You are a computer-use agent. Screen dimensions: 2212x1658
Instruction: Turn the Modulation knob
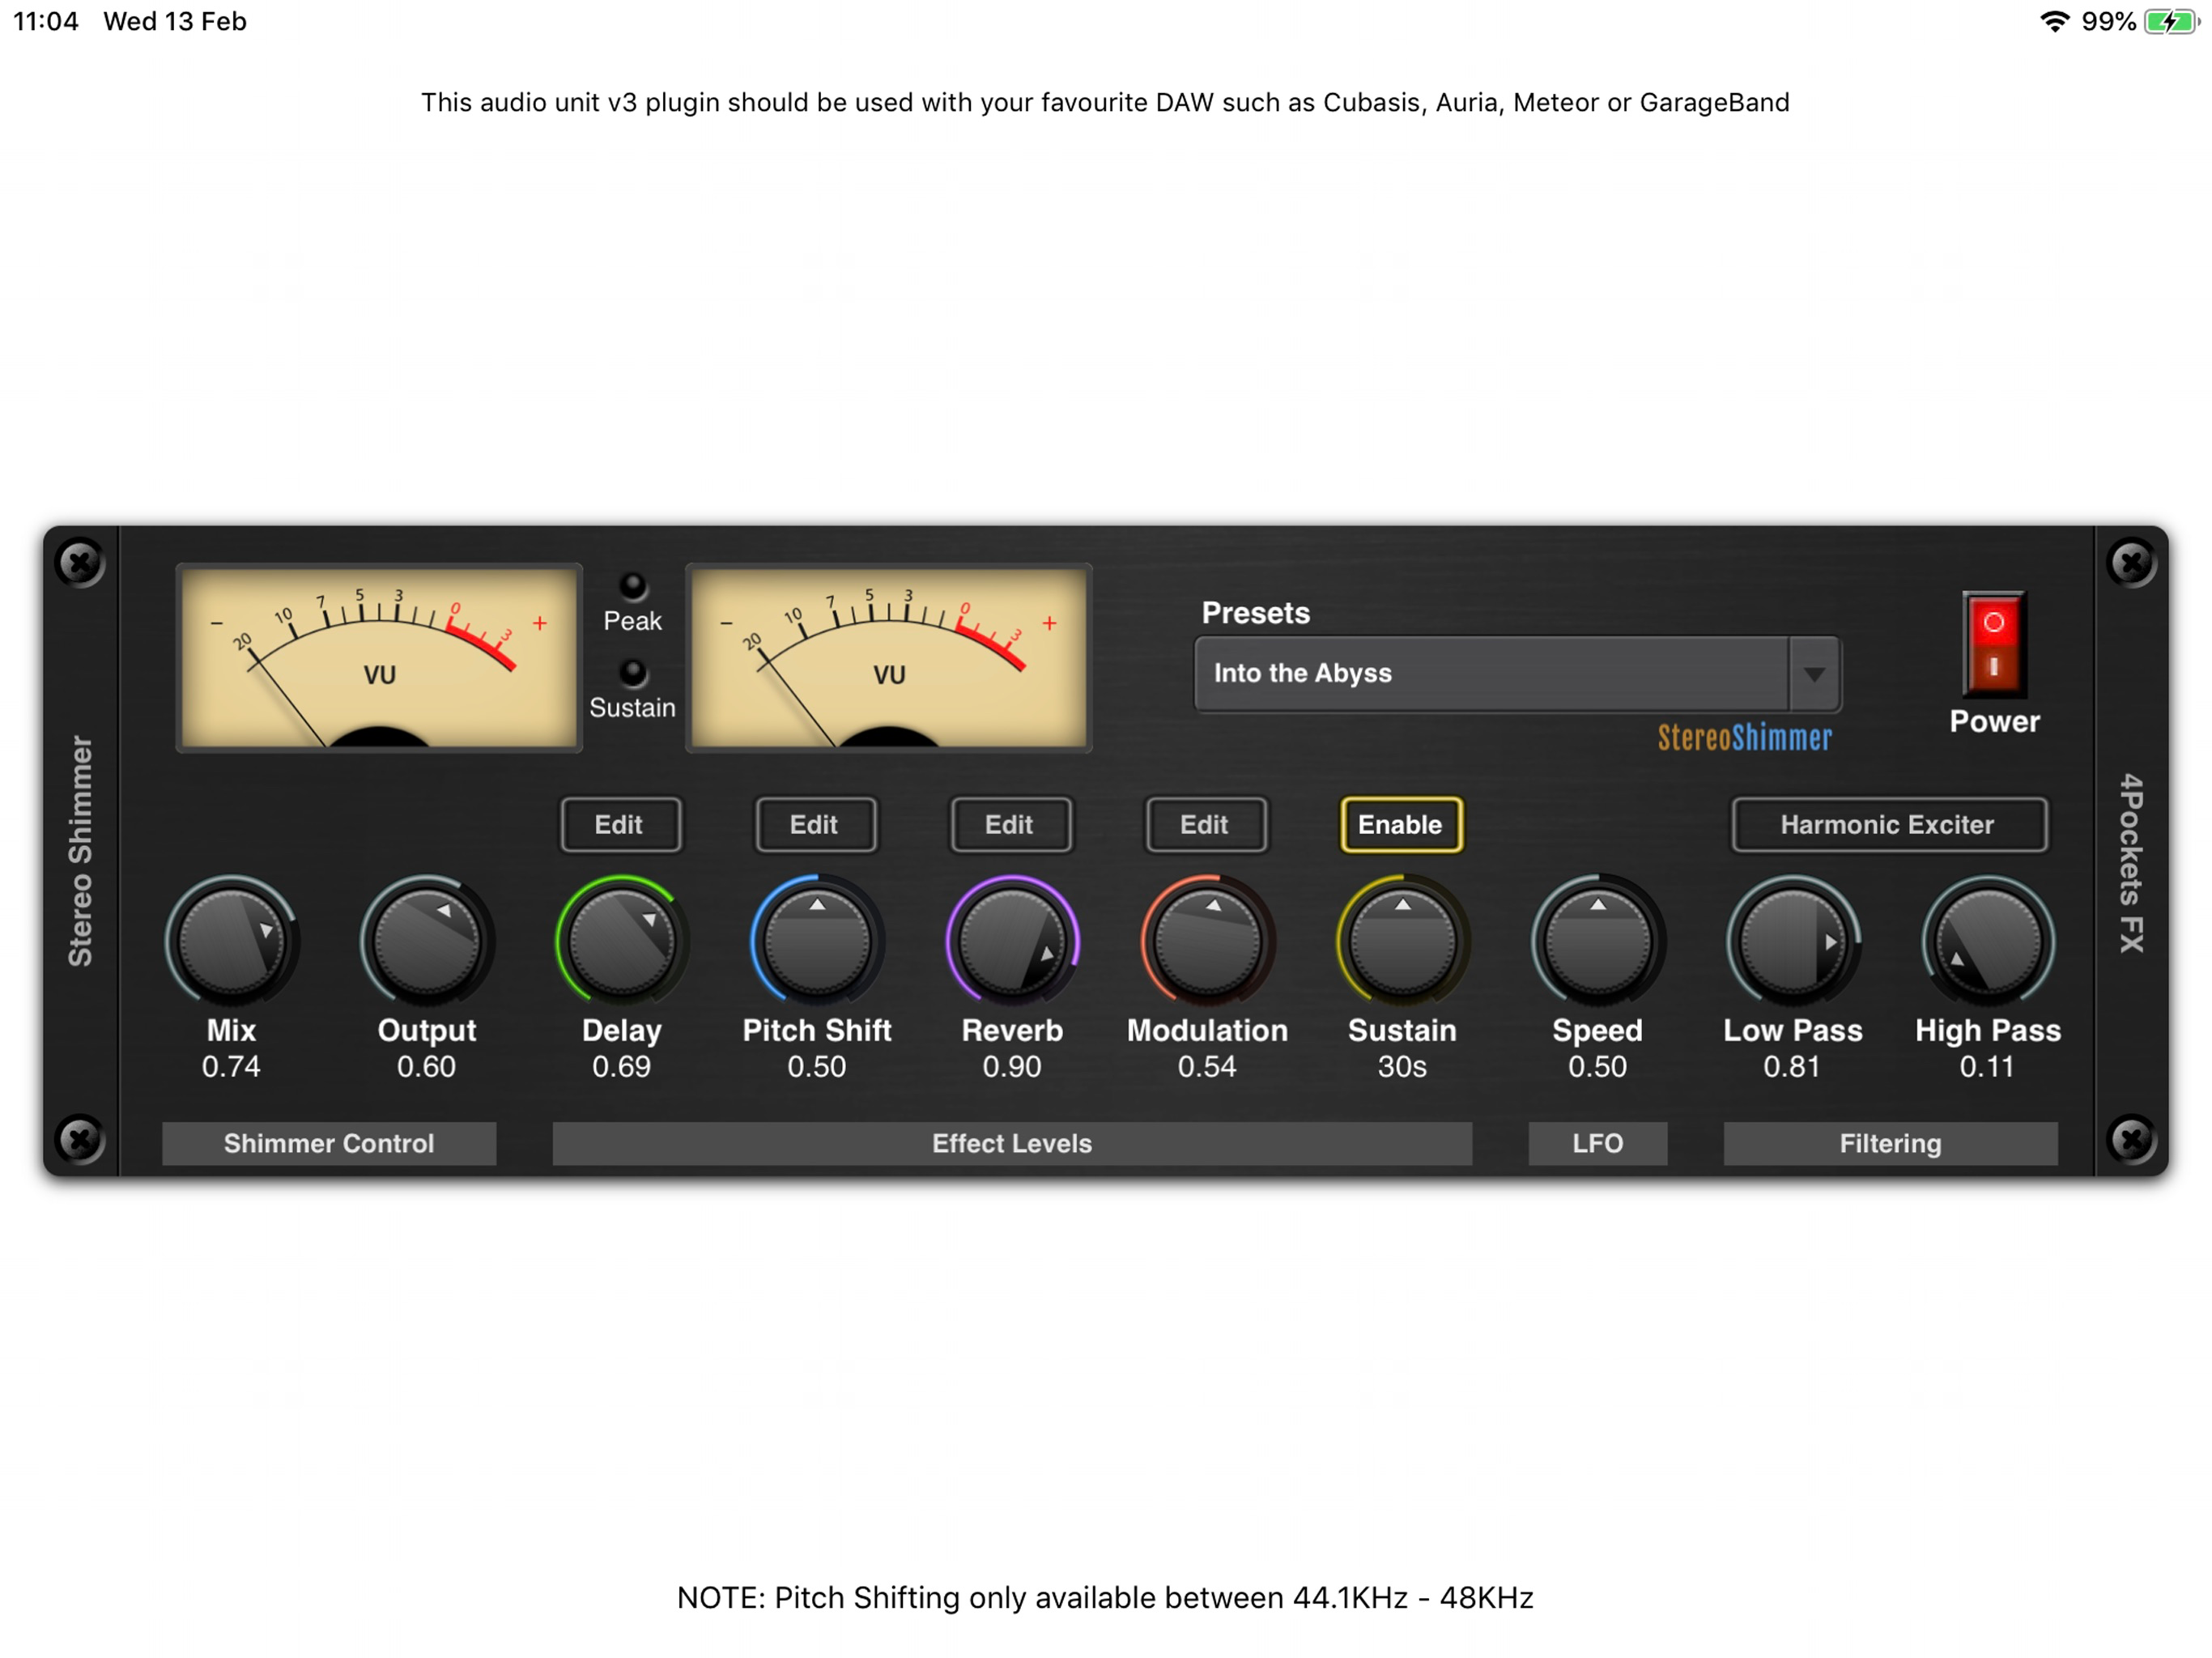pyautogui.click(x=1206, y=941)
